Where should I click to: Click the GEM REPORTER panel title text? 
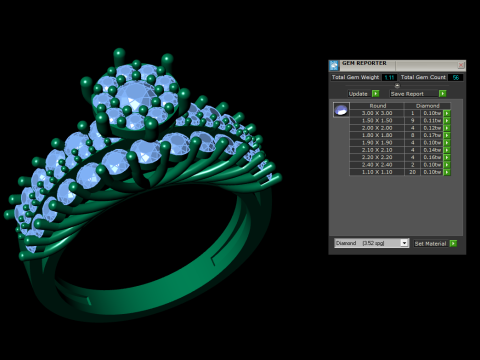click(x=364, y=63)
